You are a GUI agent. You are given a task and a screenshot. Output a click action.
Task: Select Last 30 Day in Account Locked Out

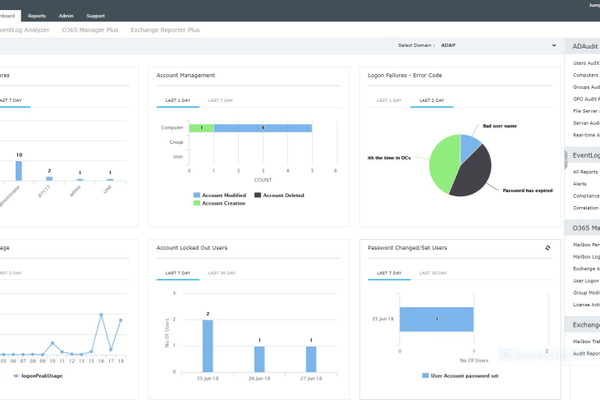tap(222, 273)
